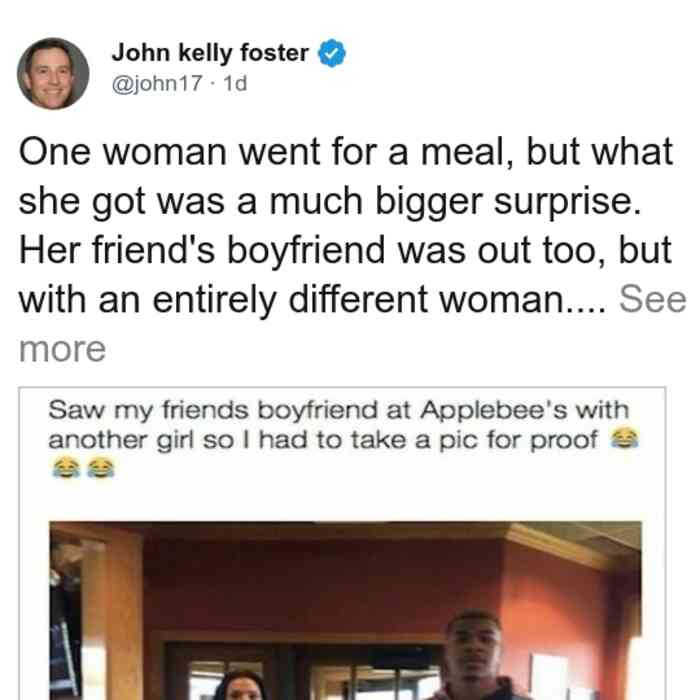Click the man's face in the photo
Viewport: 700px width, 700px height.
[473, 646]
